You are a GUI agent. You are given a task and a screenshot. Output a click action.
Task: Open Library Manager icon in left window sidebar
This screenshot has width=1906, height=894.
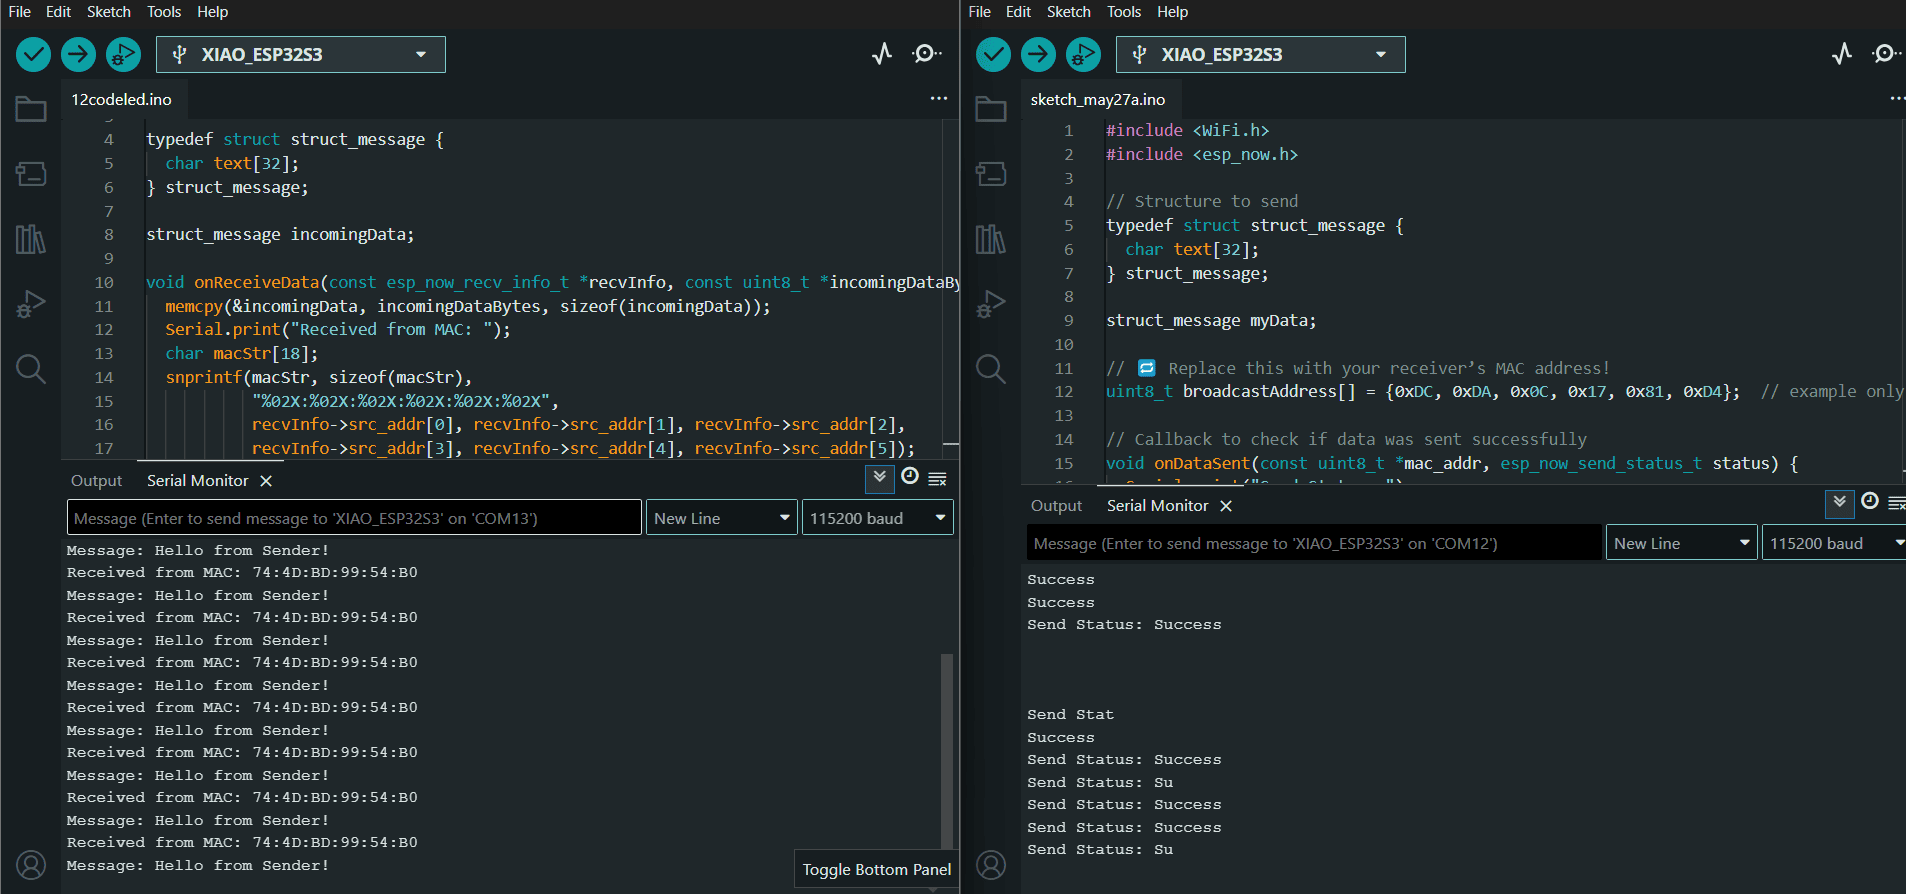click(31, 239)
